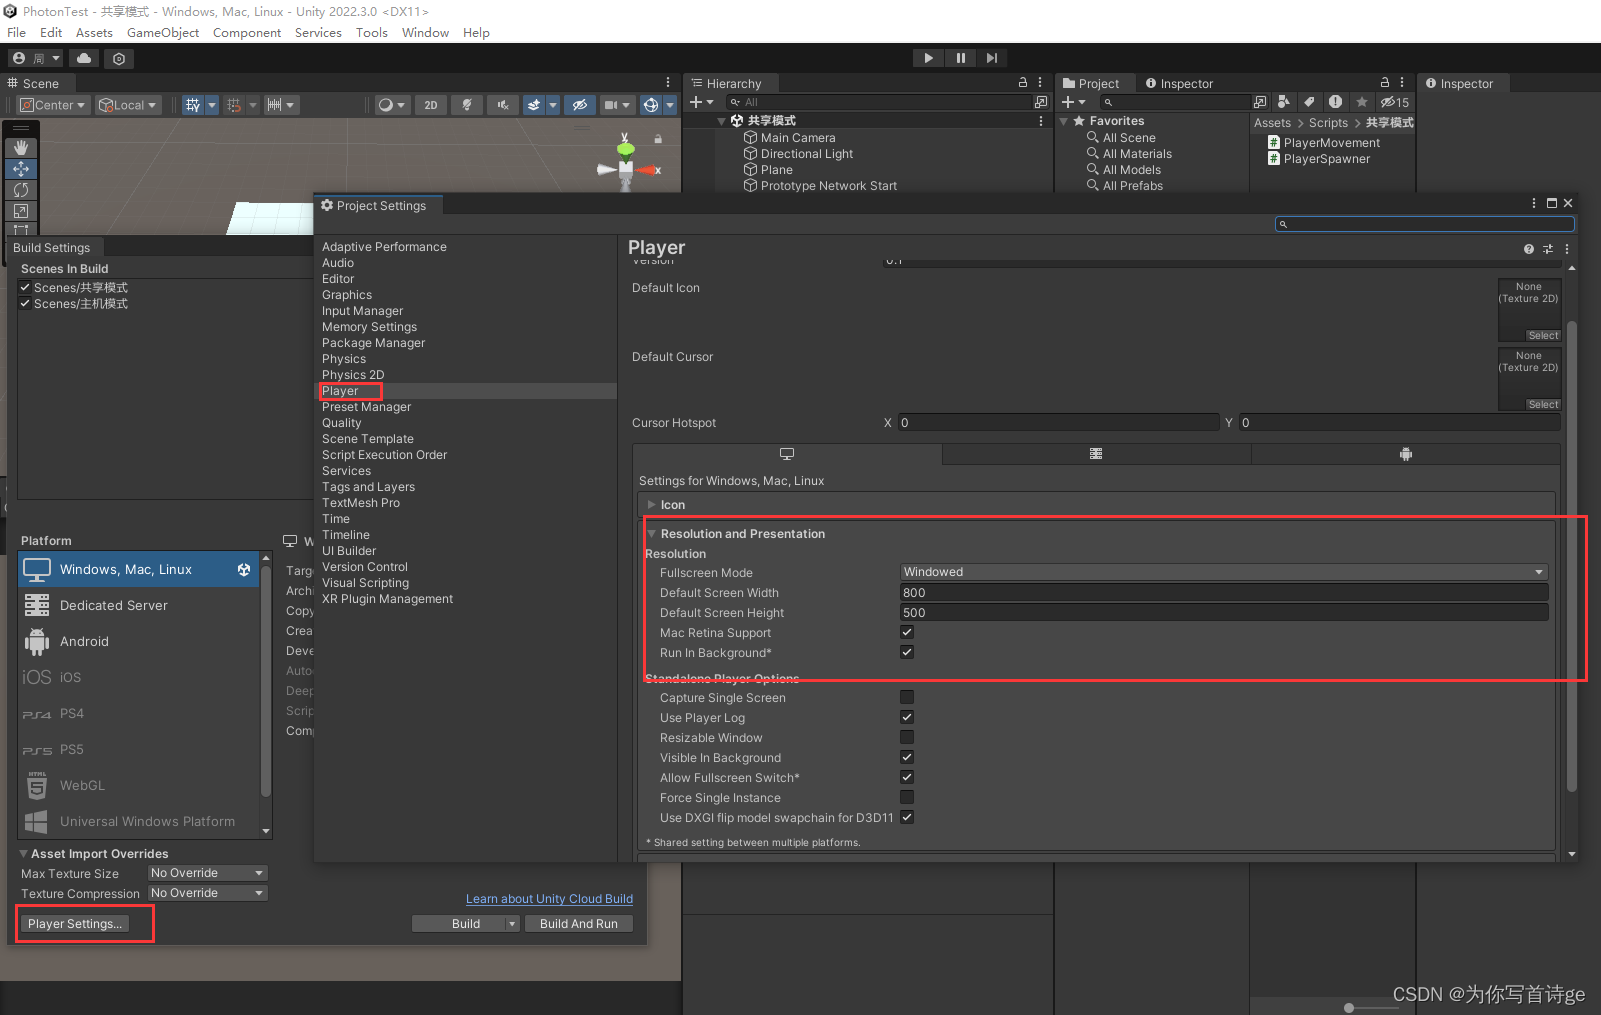Image resolution: width=1601 pixels, height=1015 pixels.
Task: Switch to Android platform settings tab
Action: click(1405, 454)
